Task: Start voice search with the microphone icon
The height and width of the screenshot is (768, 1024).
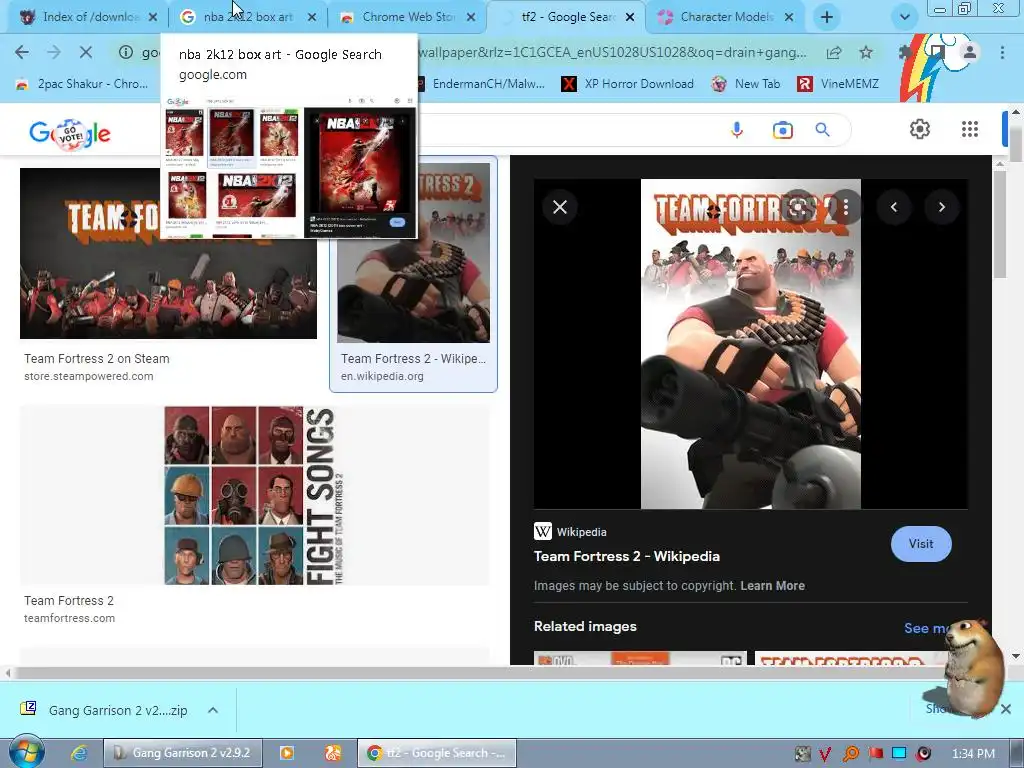Action: [x=737, y=130]
